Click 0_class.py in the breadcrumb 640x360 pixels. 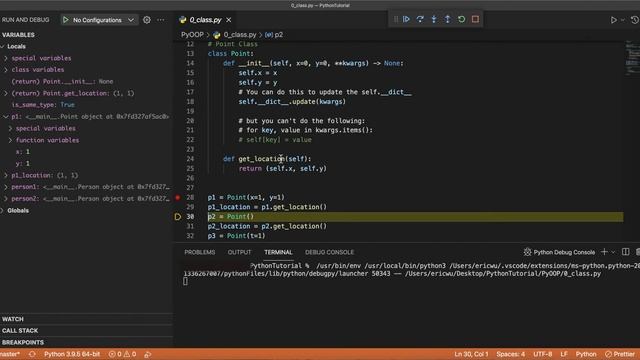240,35
